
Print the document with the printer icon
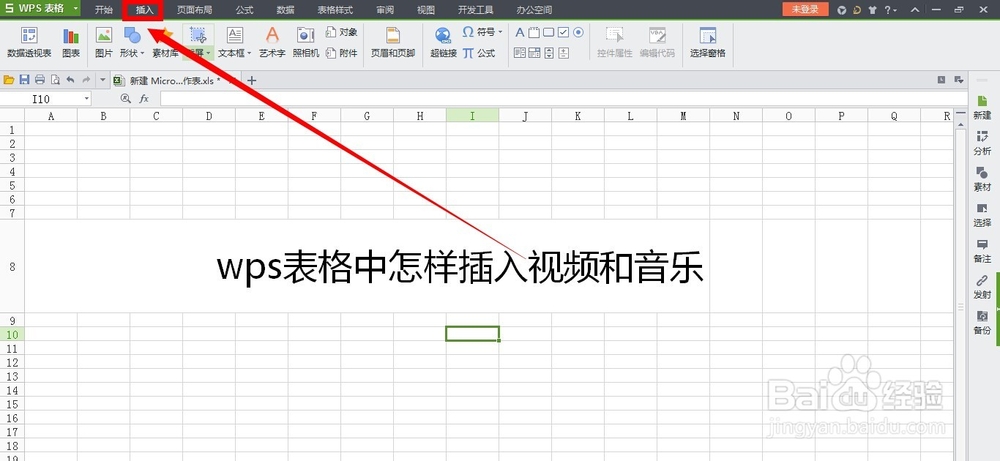point(40,80)
